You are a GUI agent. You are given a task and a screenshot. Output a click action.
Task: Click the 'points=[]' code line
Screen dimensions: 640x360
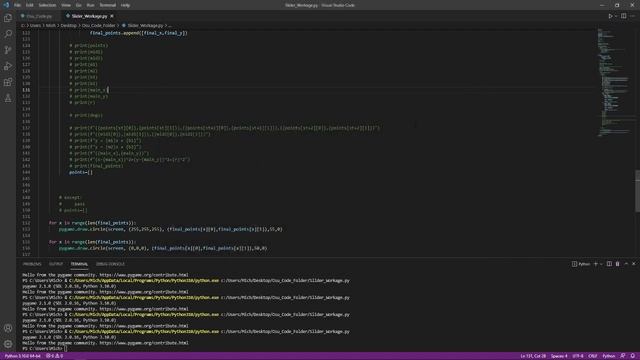(x=81, y=172)
